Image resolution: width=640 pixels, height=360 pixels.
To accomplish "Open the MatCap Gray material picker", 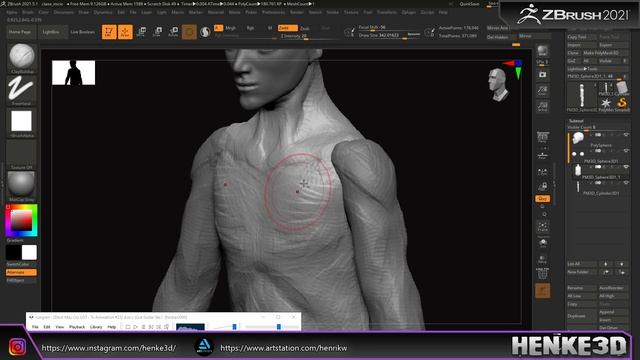I will click(22, 185).
